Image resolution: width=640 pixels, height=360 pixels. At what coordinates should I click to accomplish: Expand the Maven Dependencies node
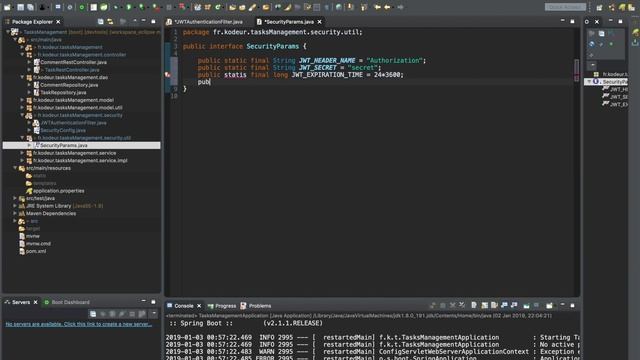(15, 213)
